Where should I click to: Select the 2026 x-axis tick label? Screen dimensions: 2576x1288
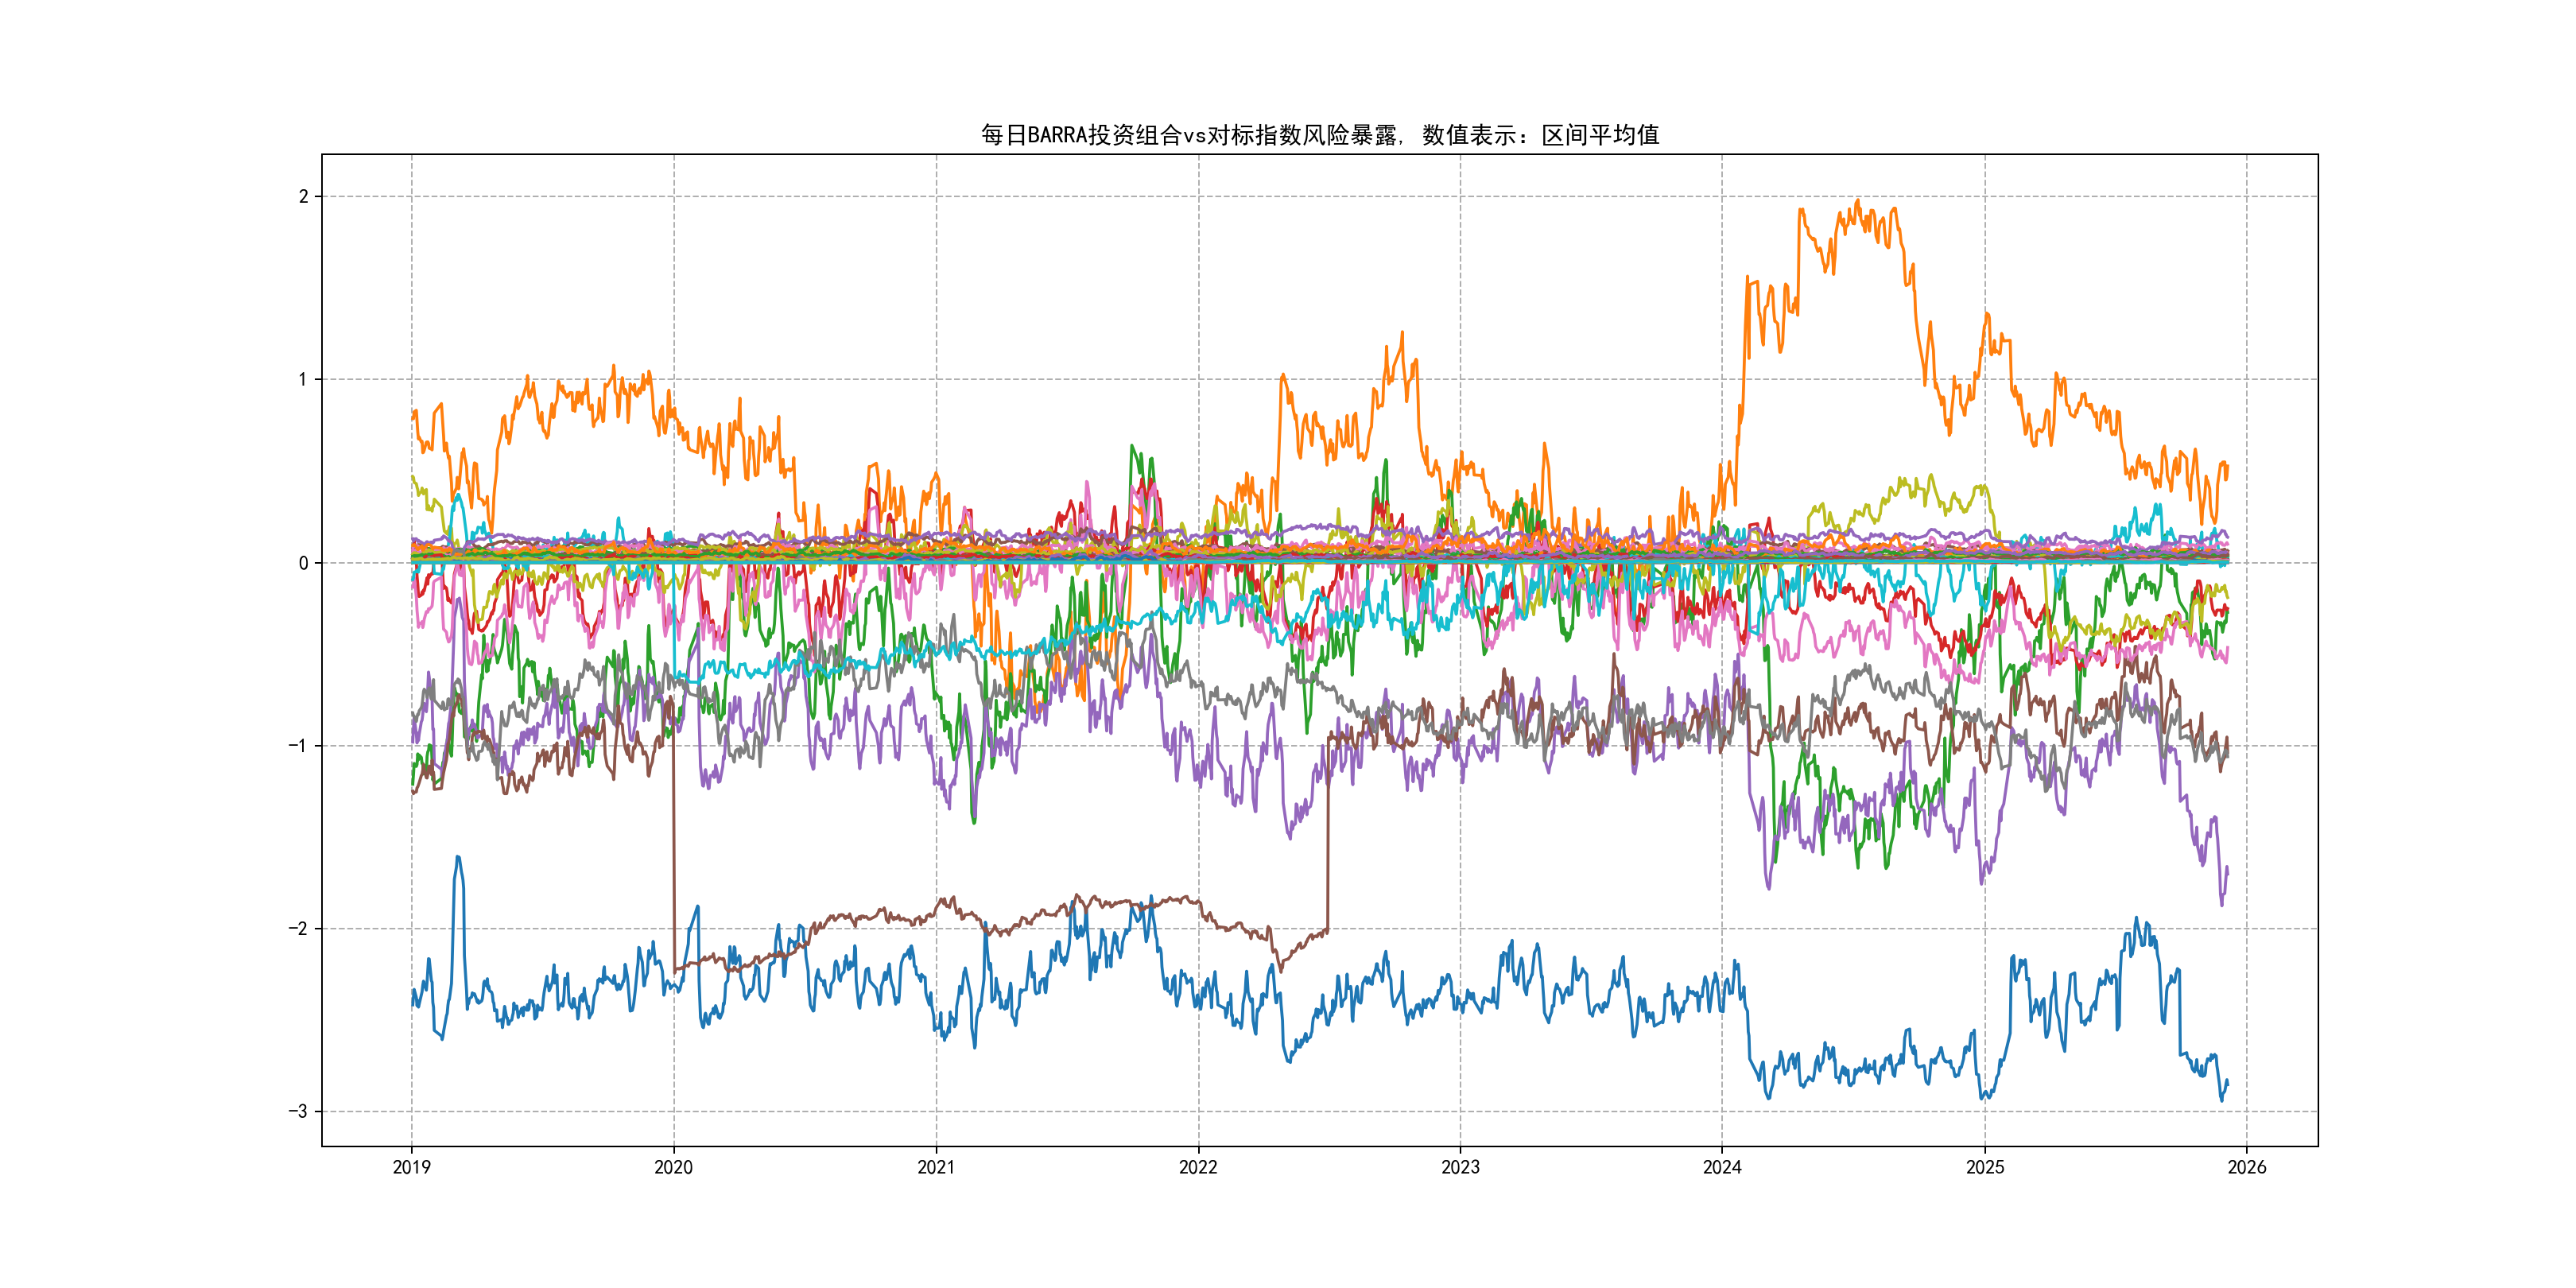click(2247, 1167)
